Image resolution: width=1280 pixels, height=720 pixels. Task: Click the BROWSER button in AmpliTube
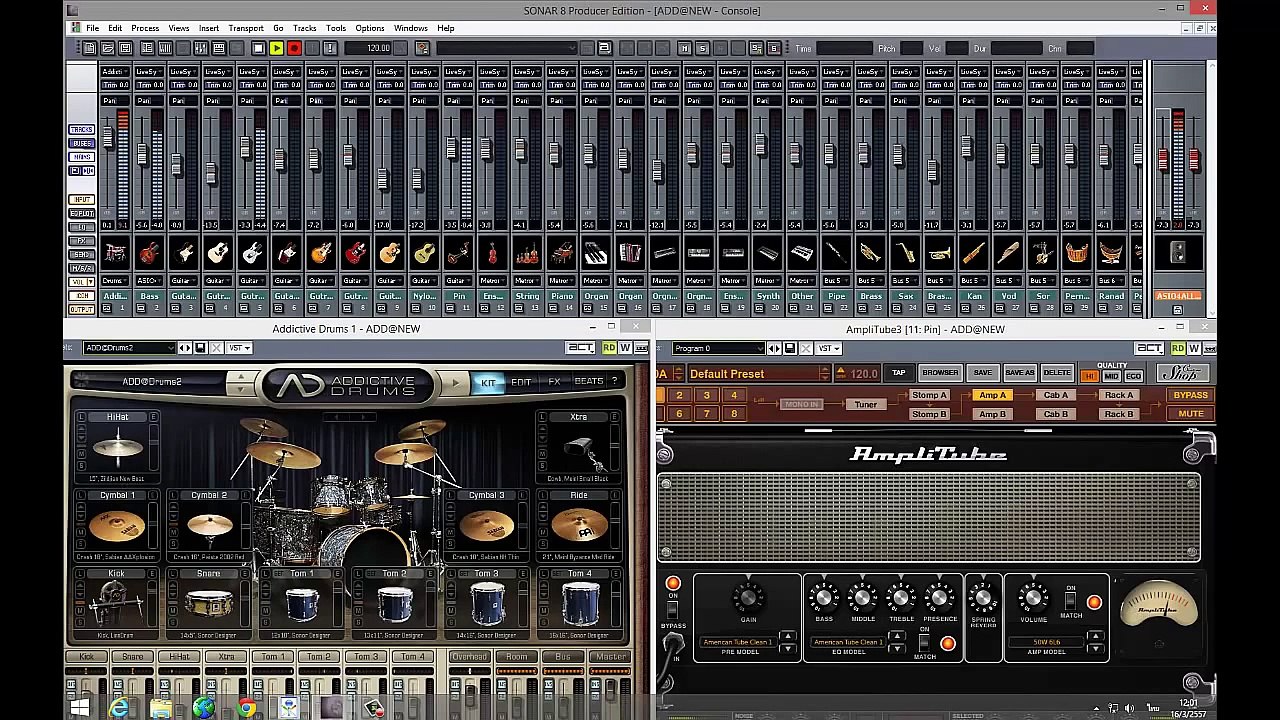[940, 373]
